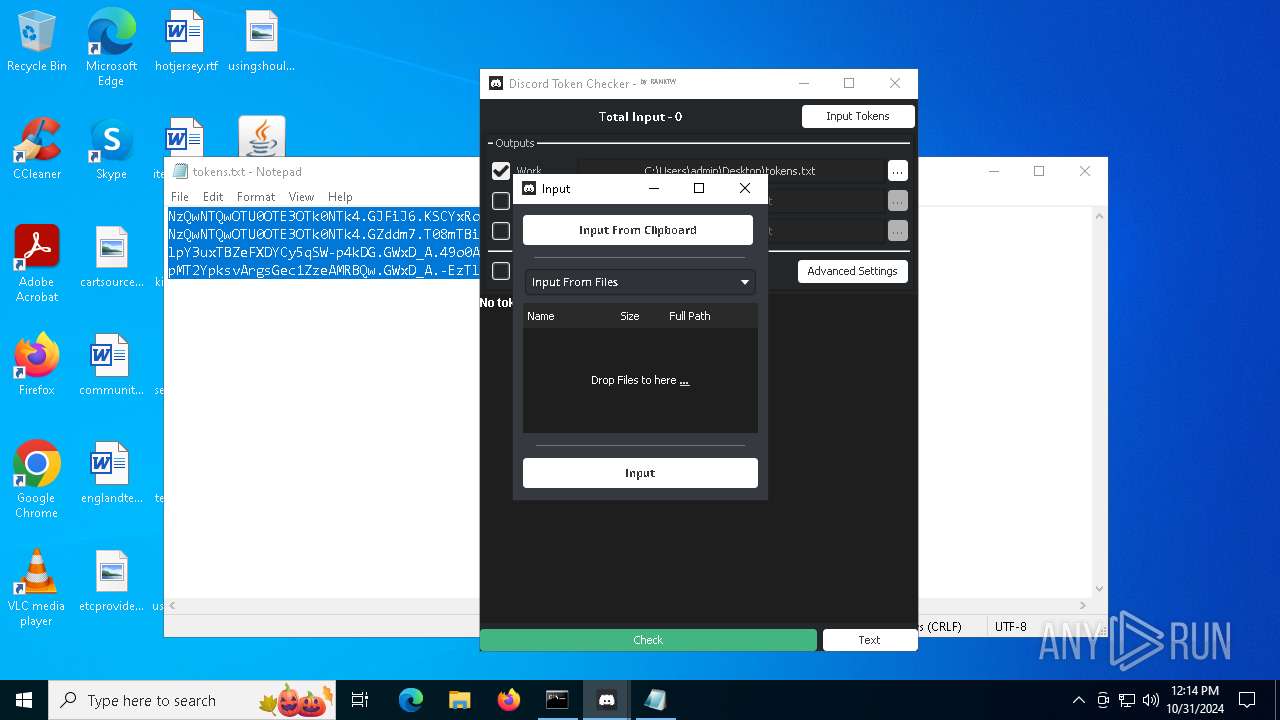Select the usingshoul... image file on desktop

pos(261,42)
